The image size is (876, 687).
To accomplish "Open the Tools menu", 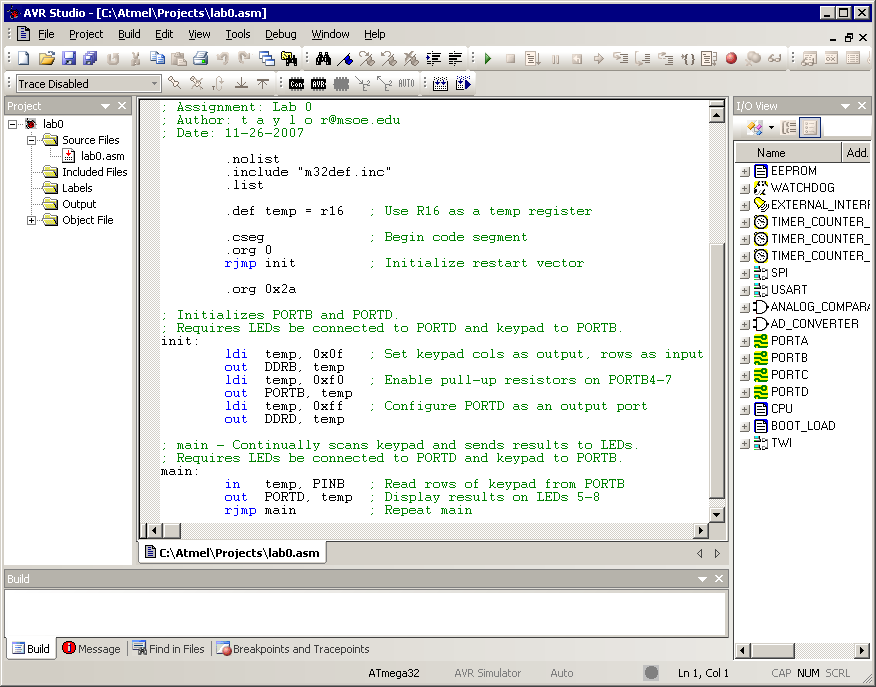I will (237, 34).
